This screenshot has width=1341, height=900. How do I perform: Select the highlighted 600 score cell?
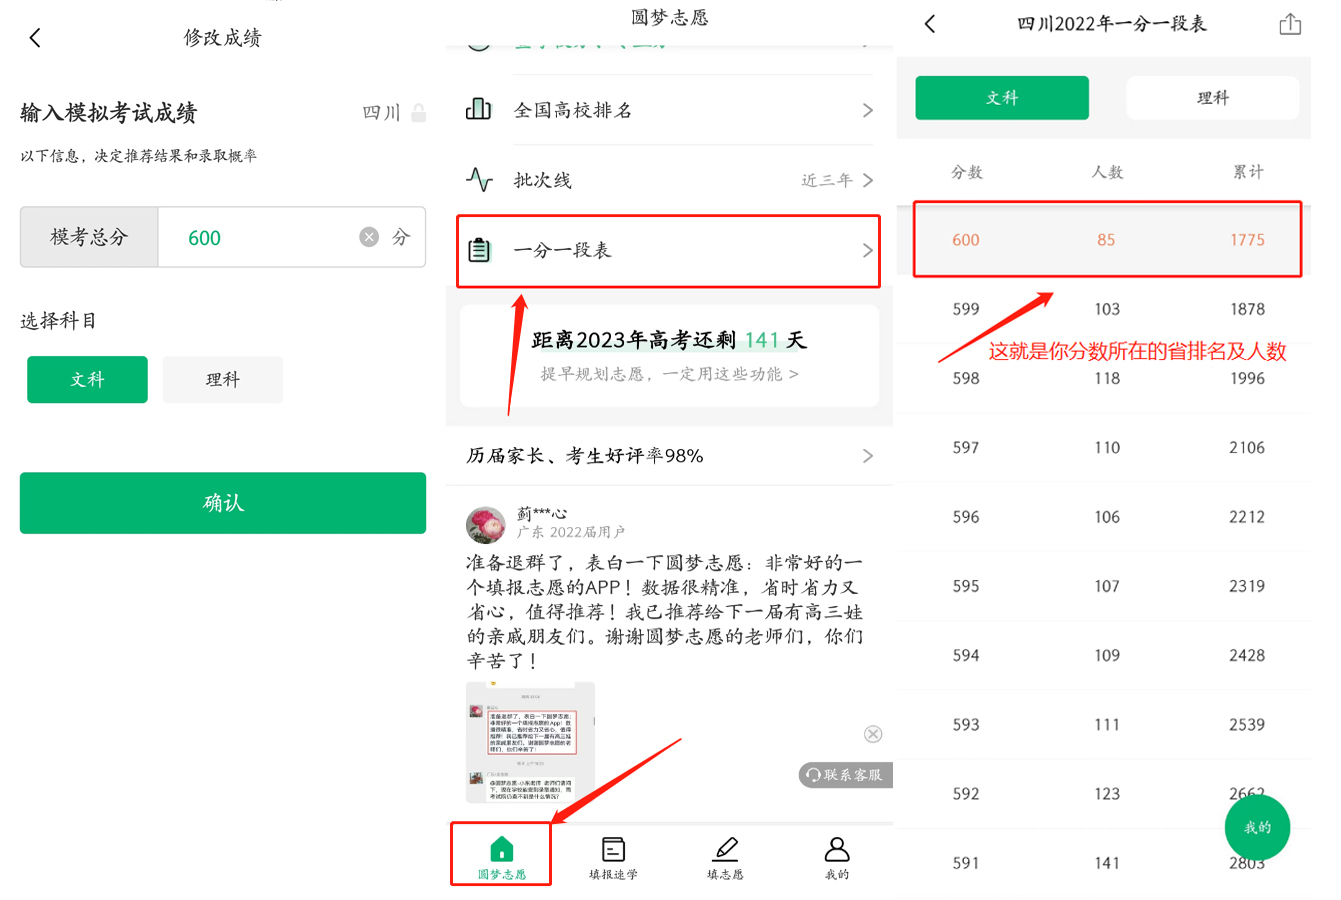[x=966, y=240]
